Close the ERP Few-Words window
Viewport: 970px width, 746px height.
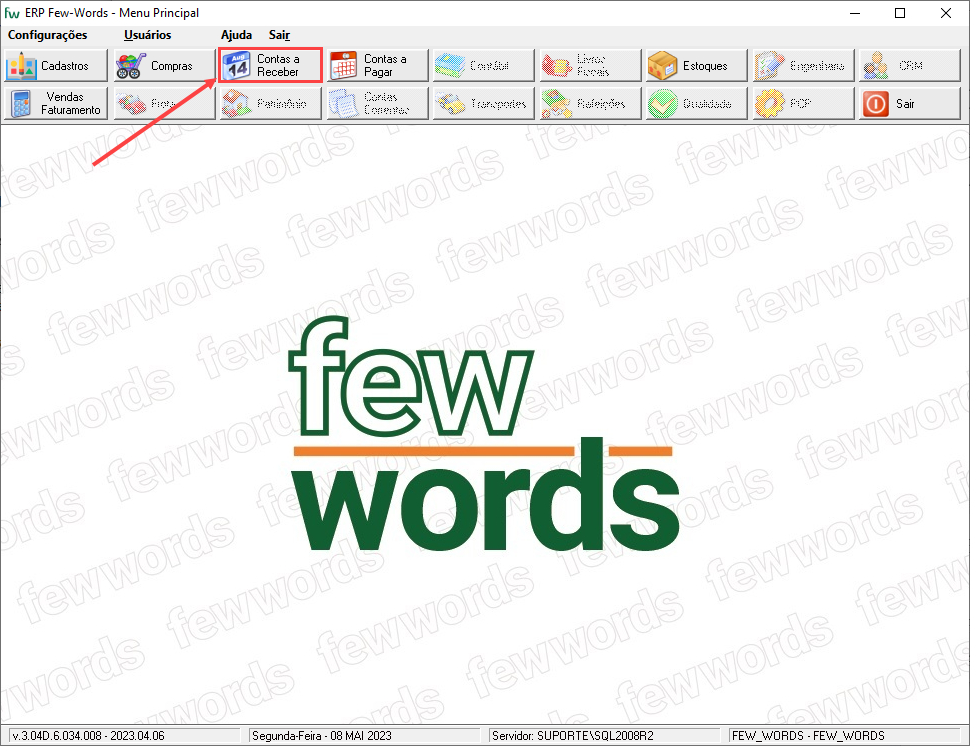click(946, 13)
